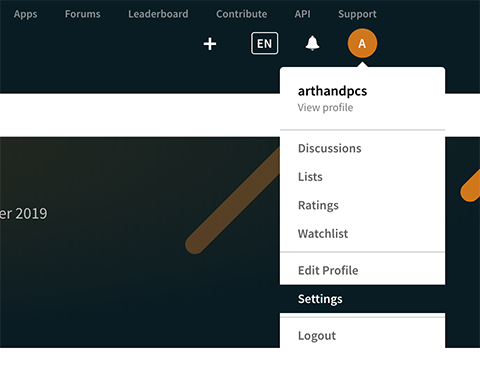Open the API nav link
The width and height of the screenshot is (480, 370).
click(x=302, y=14)
